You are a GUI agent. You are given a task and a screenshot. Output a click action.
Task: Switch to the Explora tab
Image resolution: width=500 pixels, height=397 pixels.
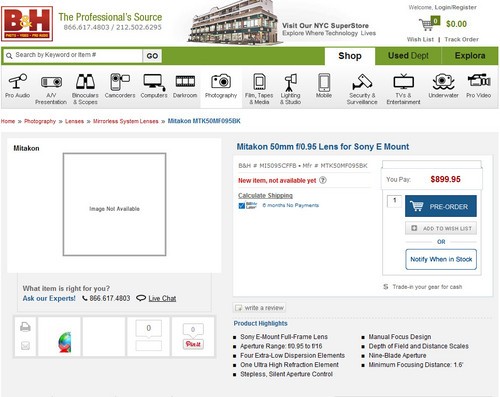(470, 56)
